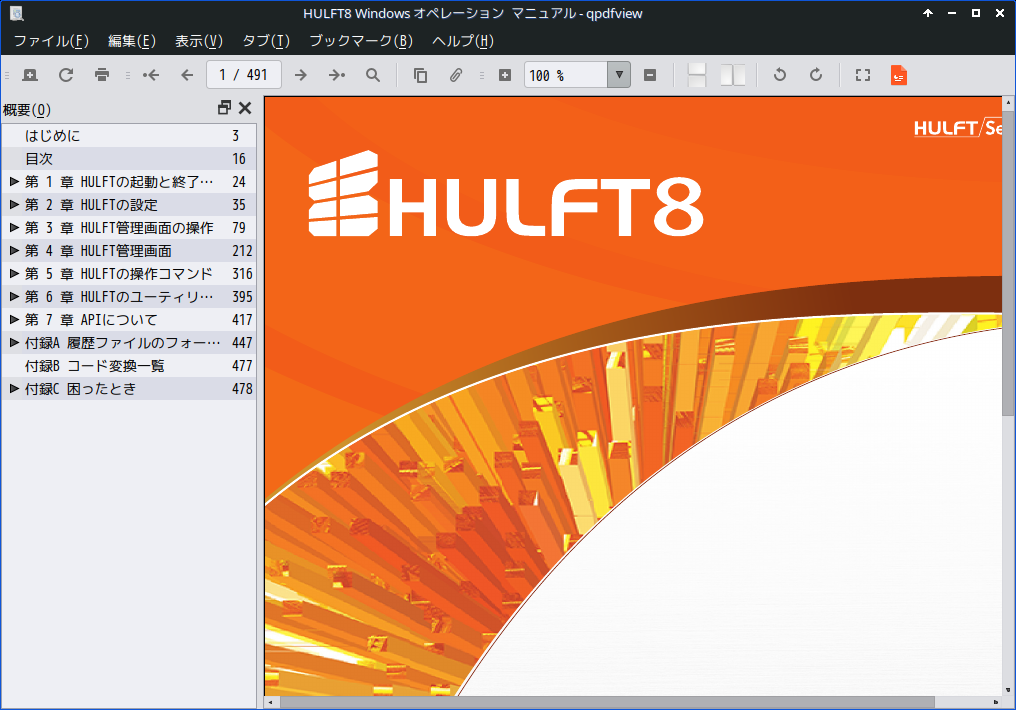
Task: Go to the previous page arrow
Action: tap(186, 75)
